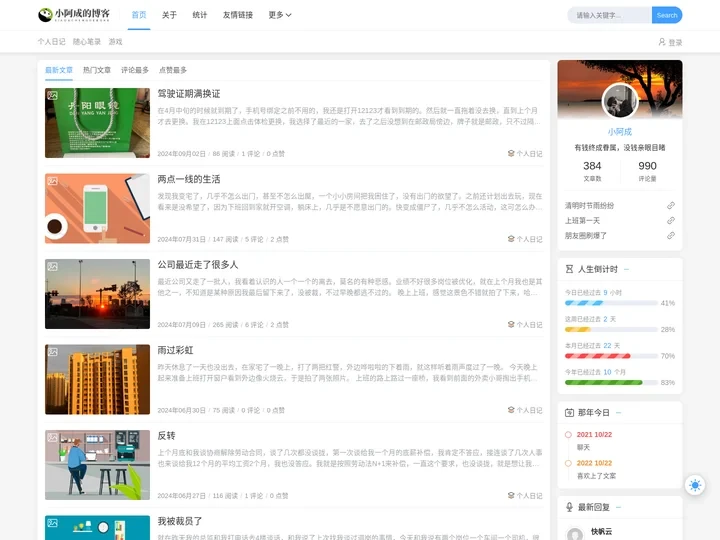Image resolution: width=720 pixels, height=540 pixels.
Task: Click the author avatar picture
Action: (620, 101)
